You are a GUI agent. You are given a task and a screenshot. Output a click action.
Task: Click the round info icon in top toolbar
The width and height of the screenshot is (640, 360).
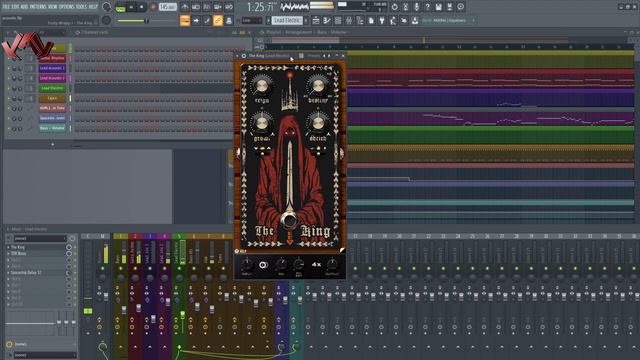(x=460, y=7)
